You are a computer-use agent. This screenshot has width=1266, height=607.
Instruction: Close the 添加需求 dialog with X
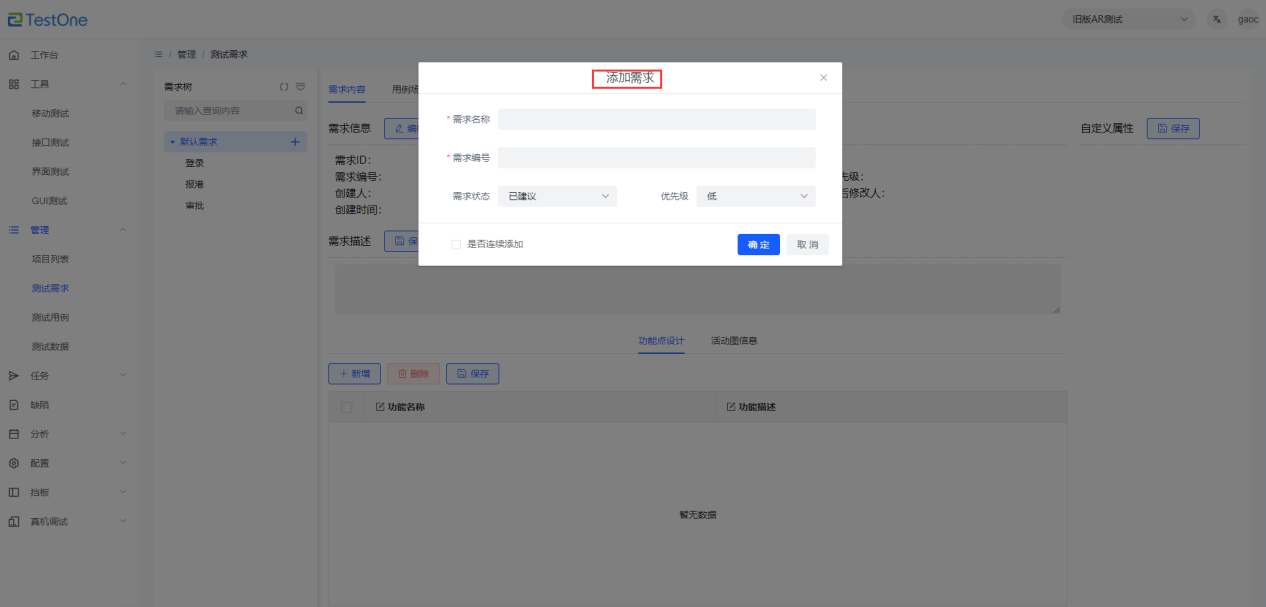pyautogui.click(x=824, y=78)
